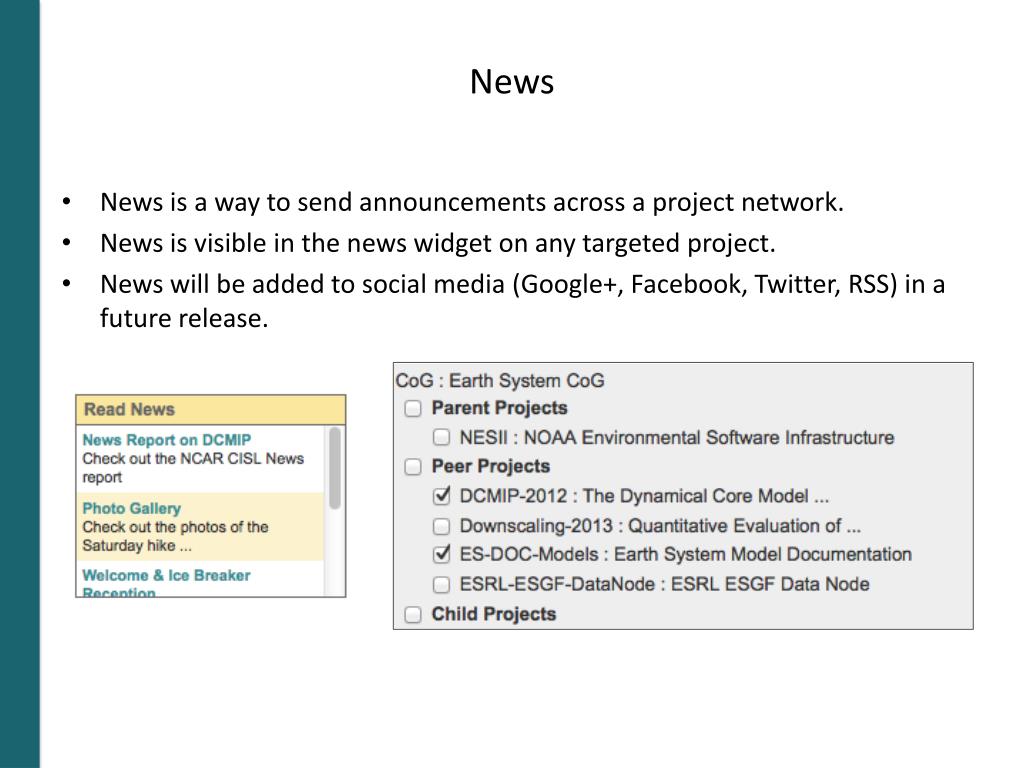
Task: Click 'ESRL-ESGF-DataNode : ESRL ESGF Data Node' label
Action: click(x=664, y=584)
